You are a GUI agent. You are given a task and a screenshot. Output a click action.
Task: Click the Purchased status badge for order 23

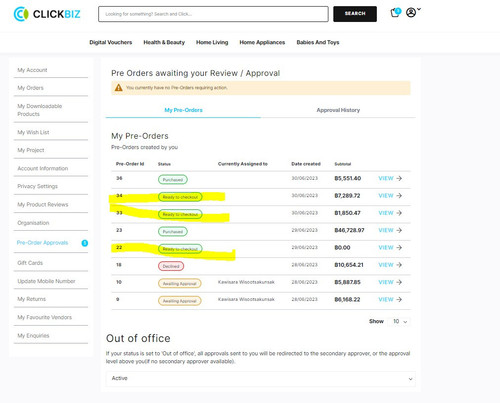pos(173,232)
